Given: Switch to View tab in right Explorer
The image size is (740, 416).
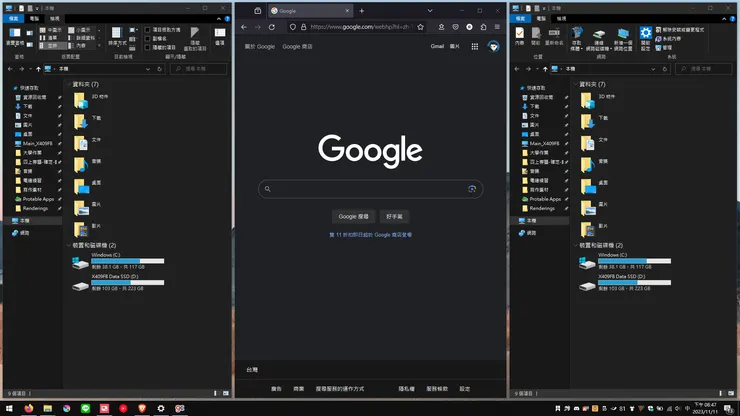Looking at the screenshot, I should tap(561, 18).
